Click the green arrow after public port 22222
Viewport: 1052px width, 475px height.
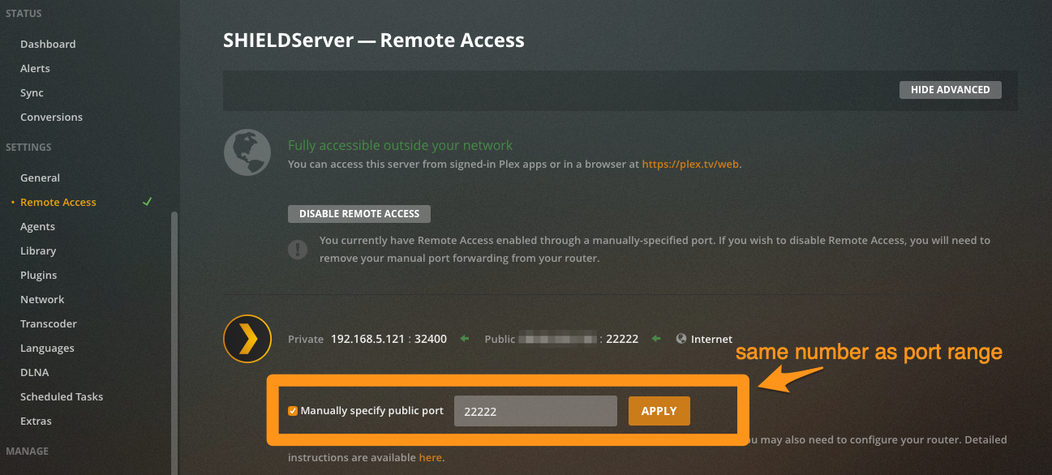(x=656, y=339)
